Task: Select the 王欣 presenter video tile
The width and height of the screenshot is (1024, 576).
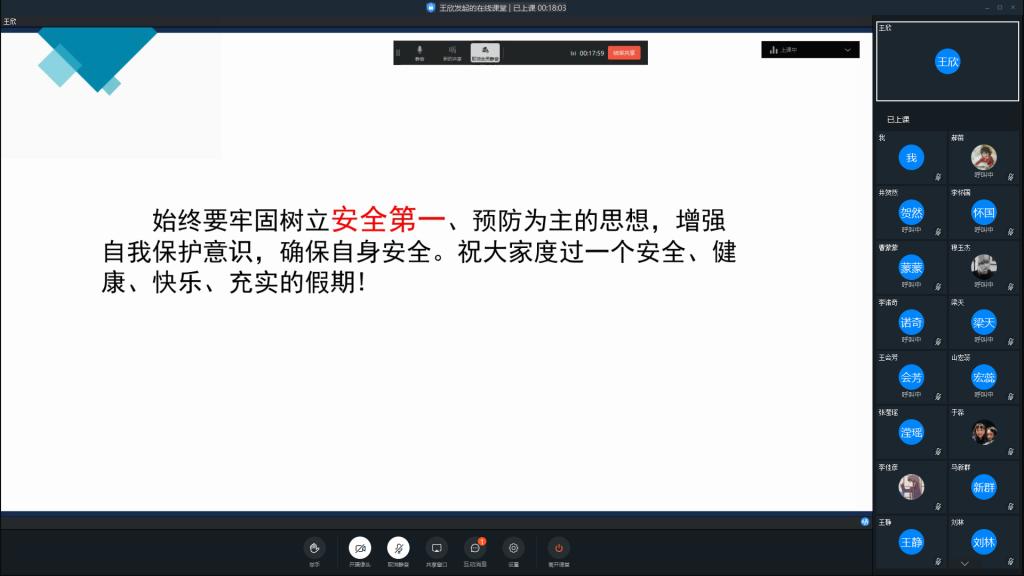Action: pos(947,61)
